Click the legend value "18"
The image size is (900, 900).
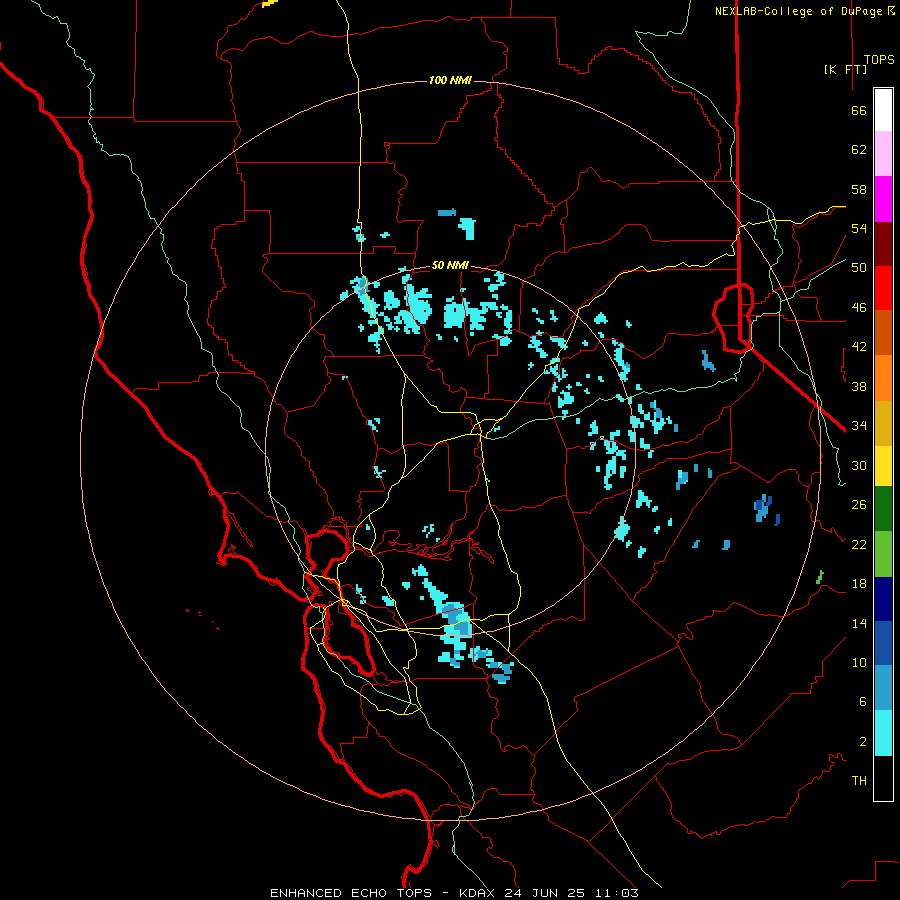(x=859, y=584)
